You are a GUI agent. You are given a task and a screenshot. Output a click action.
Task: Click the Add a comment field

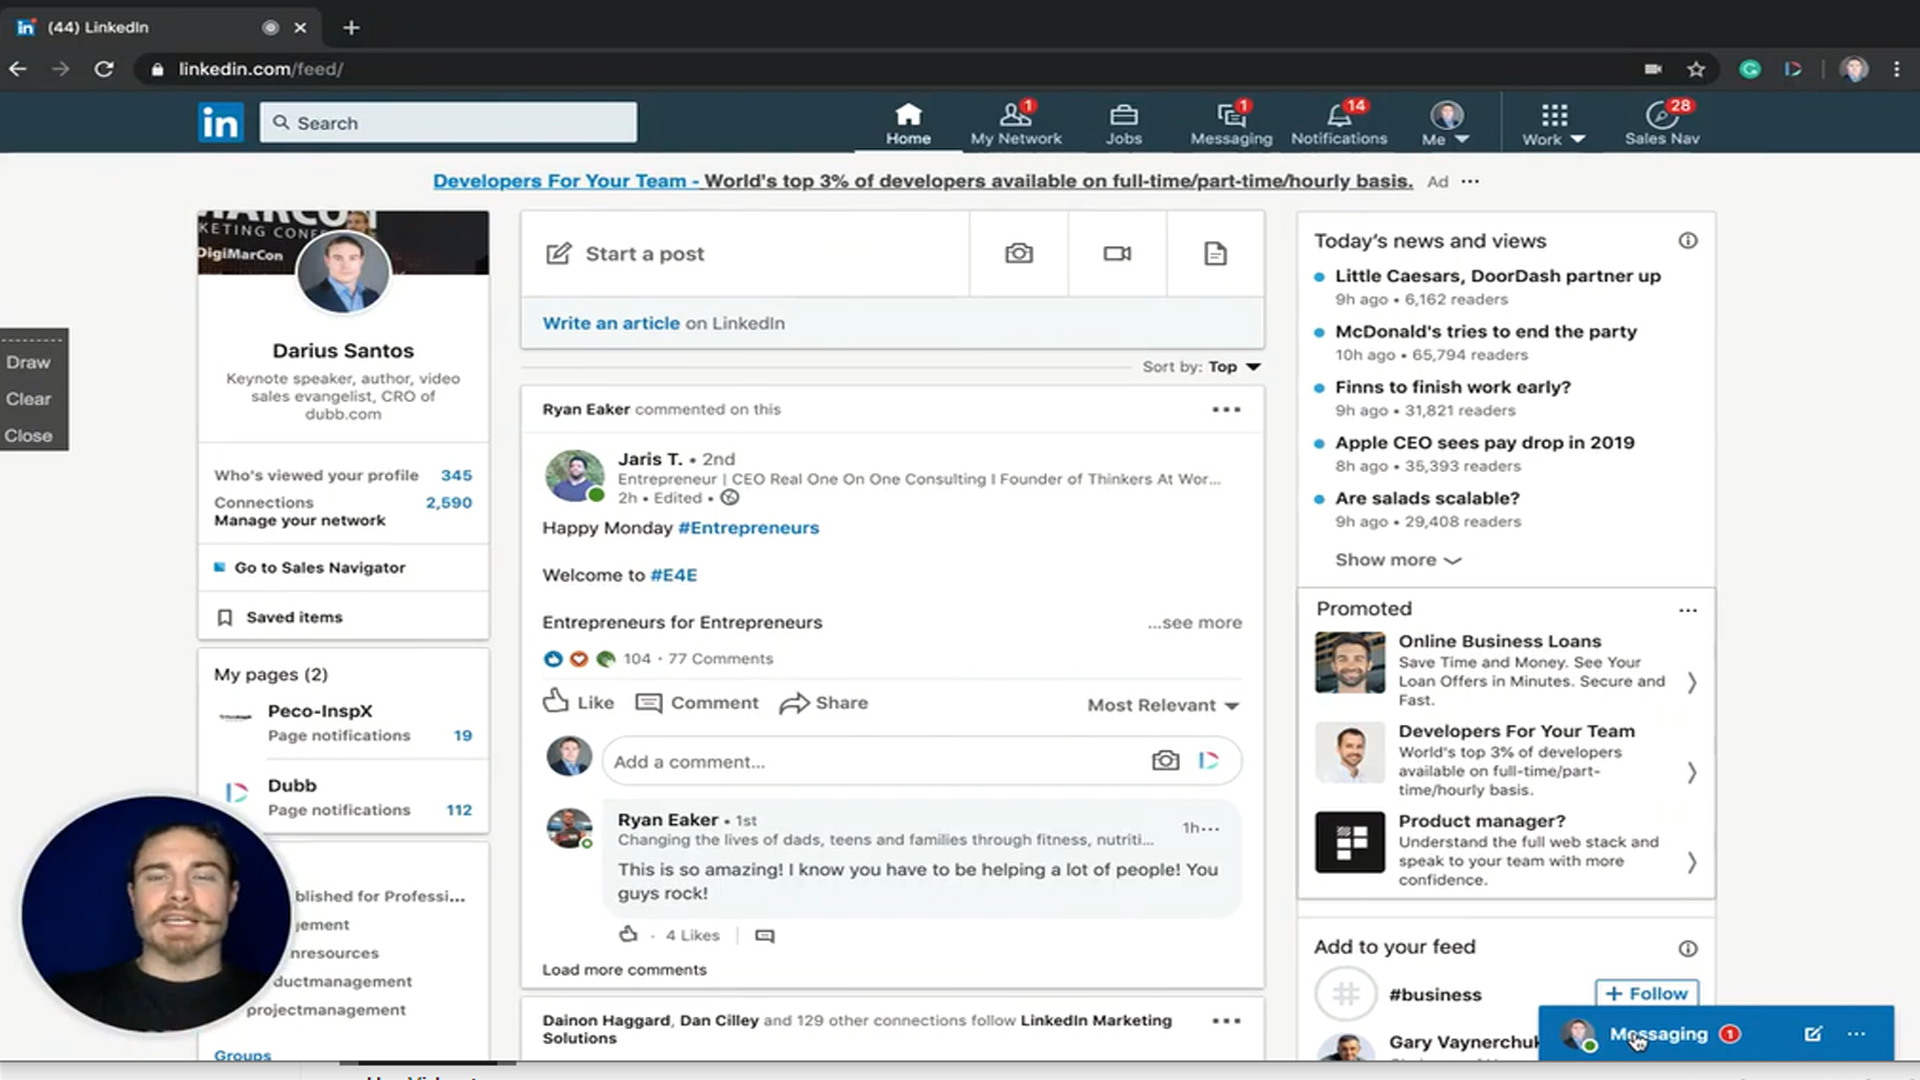pos(922,761)
